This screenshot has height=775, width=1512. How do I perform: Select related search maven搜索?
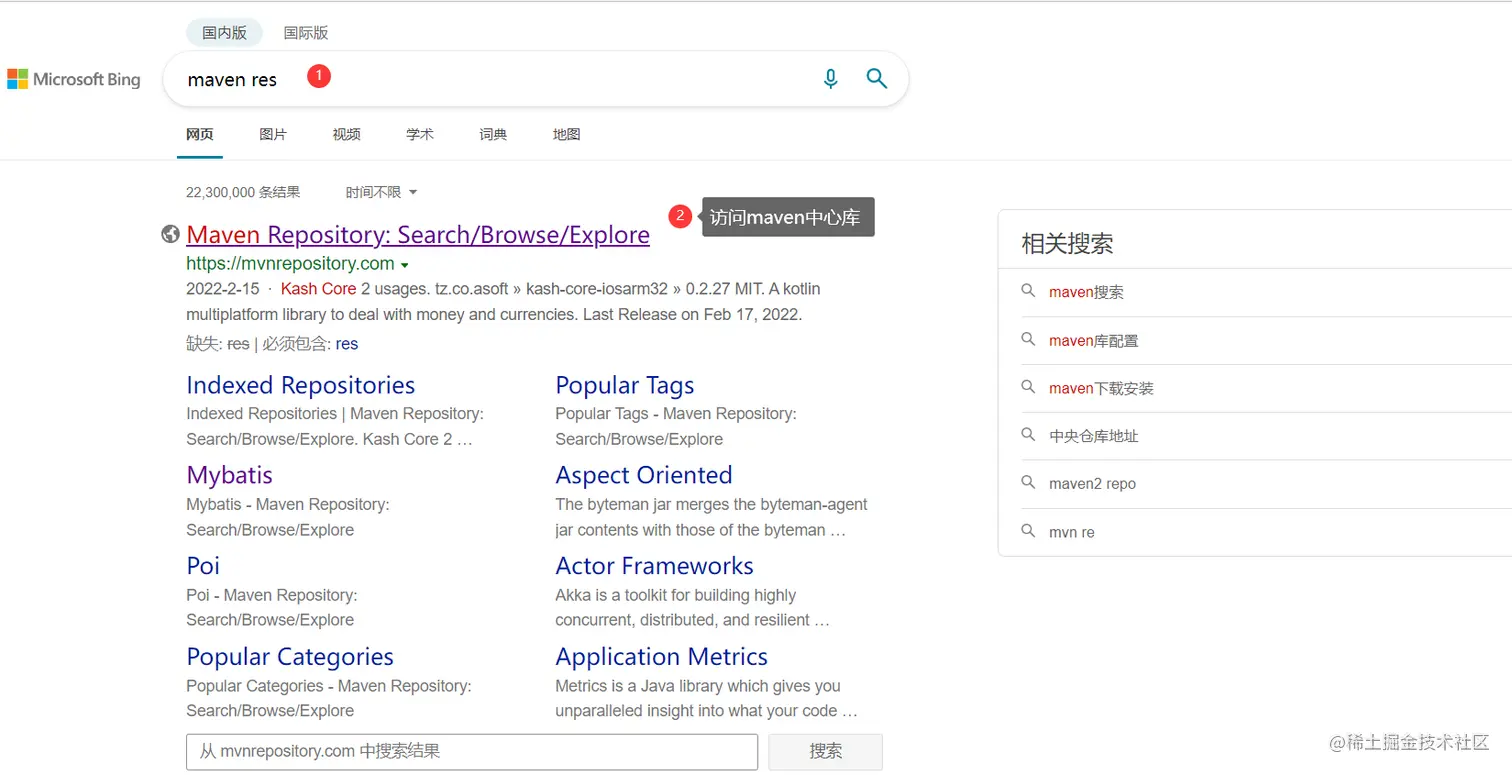[x=1086, y=292]
